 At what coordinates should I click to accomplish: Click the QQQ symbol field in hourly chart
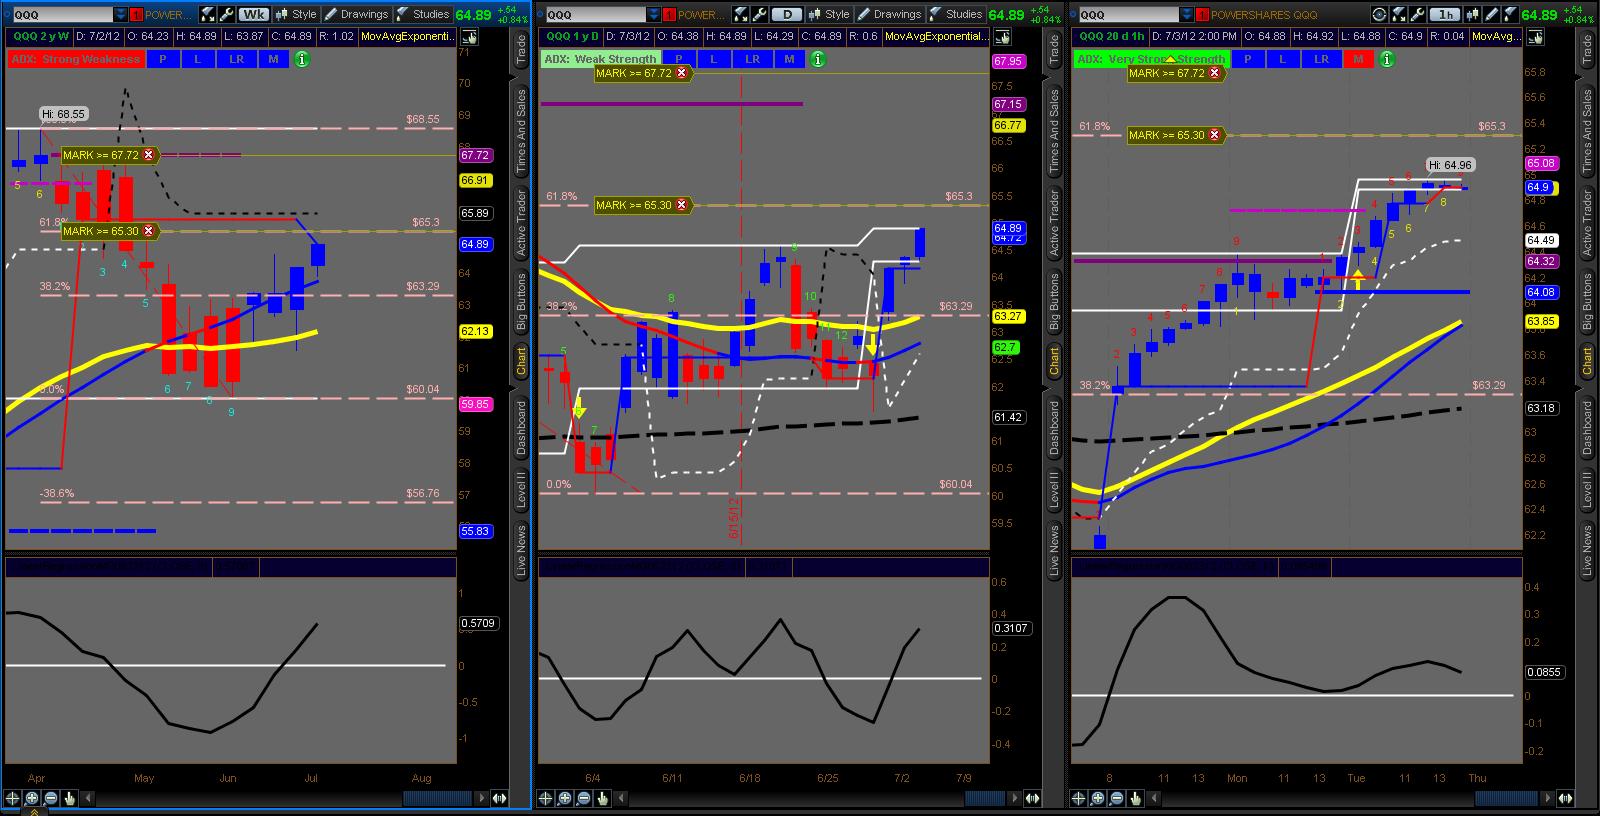[x=1128, y=15]
